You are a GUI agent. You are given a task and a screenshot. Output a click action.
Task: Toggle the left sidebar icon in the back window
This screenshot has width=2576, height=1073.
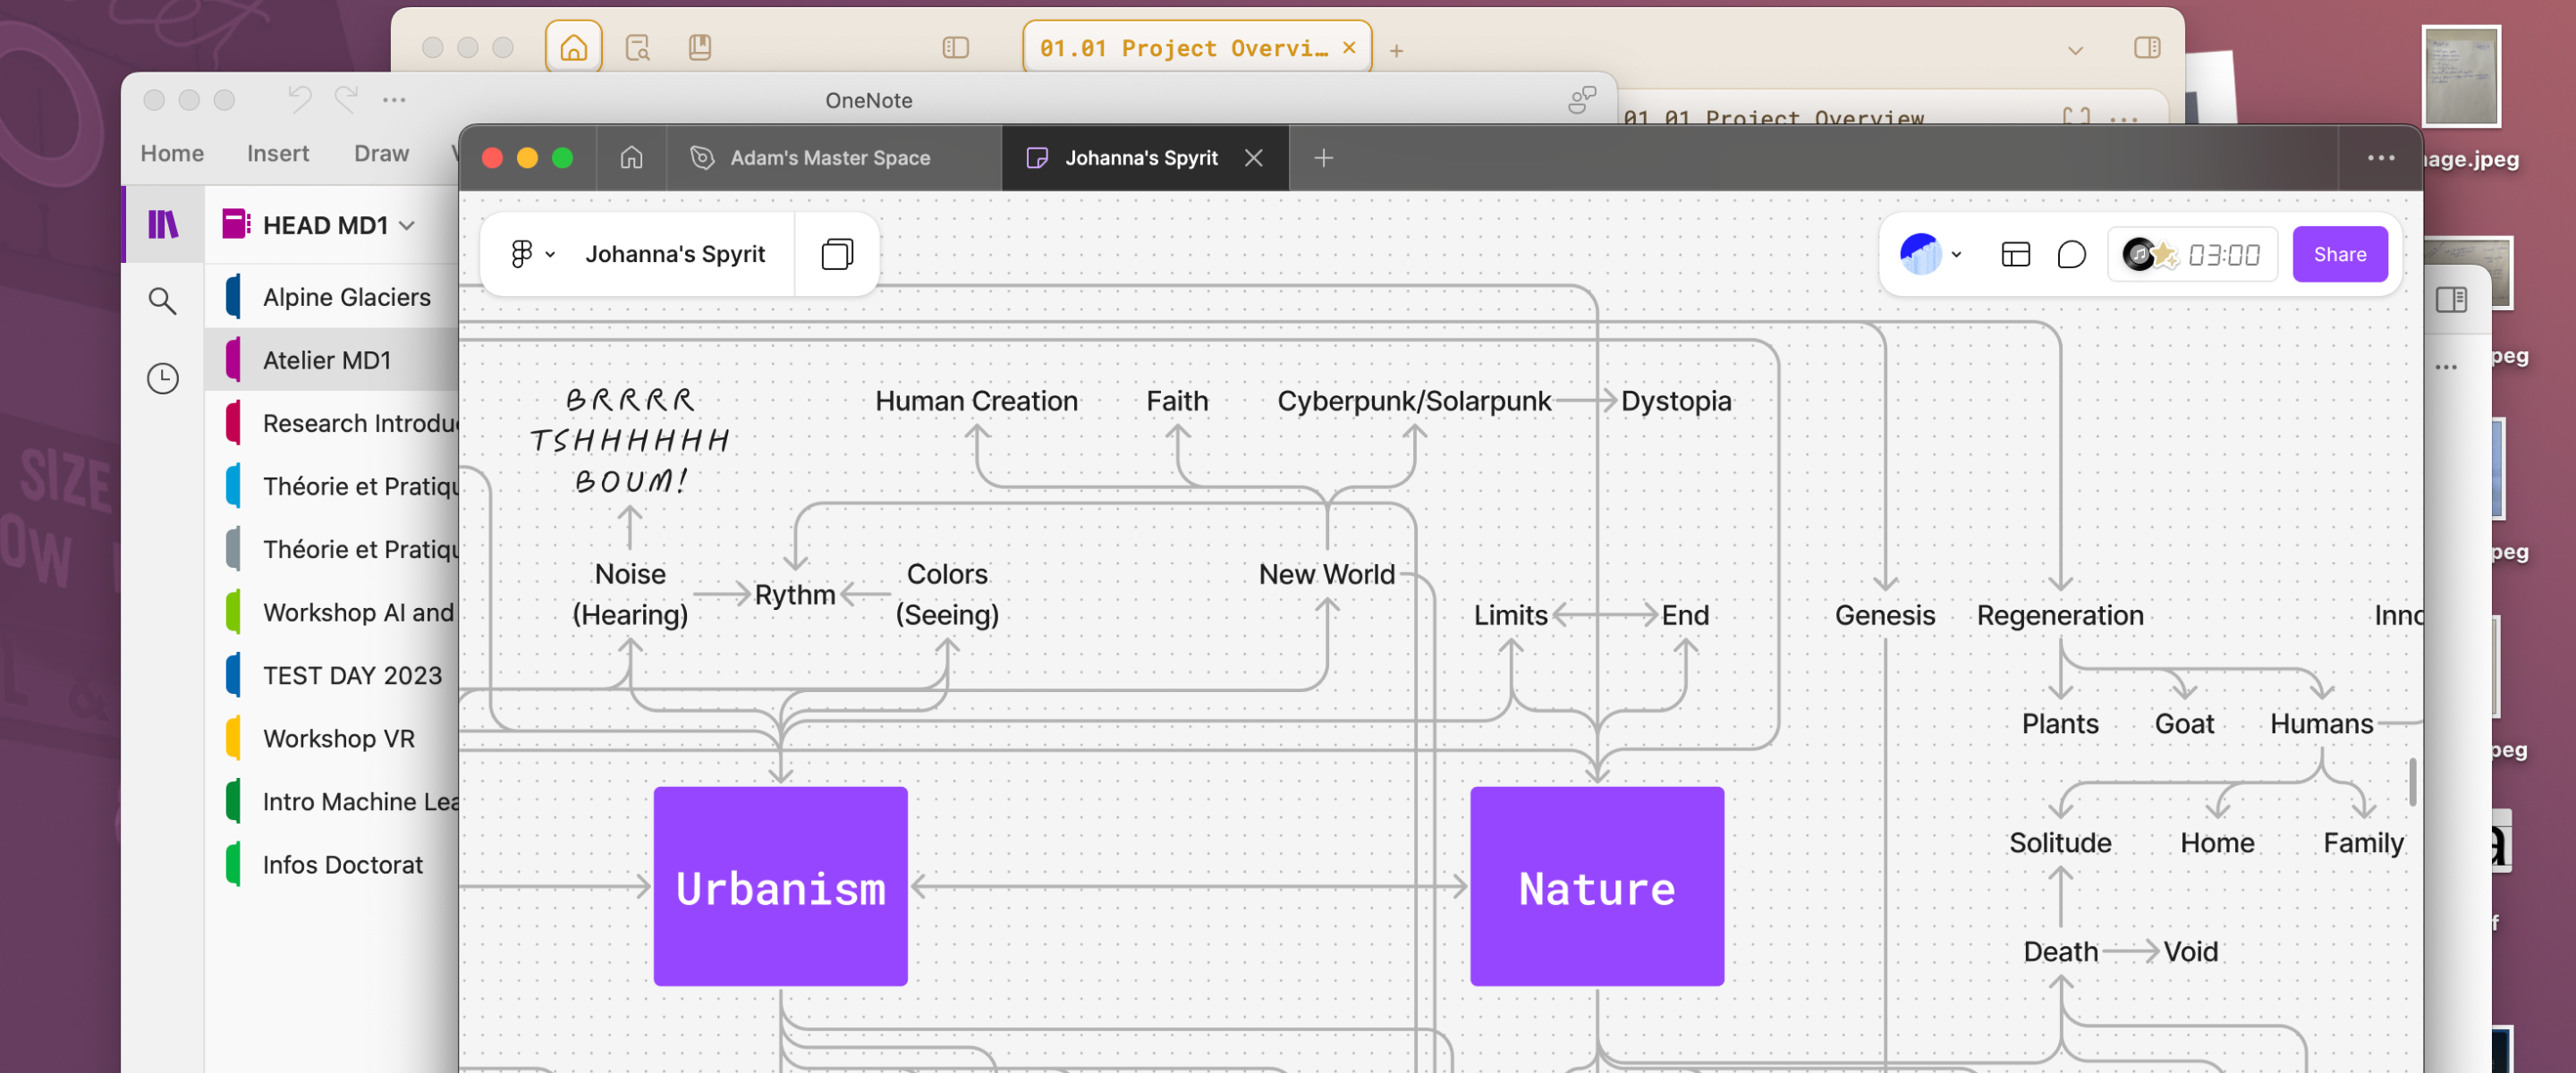point(955,47)
